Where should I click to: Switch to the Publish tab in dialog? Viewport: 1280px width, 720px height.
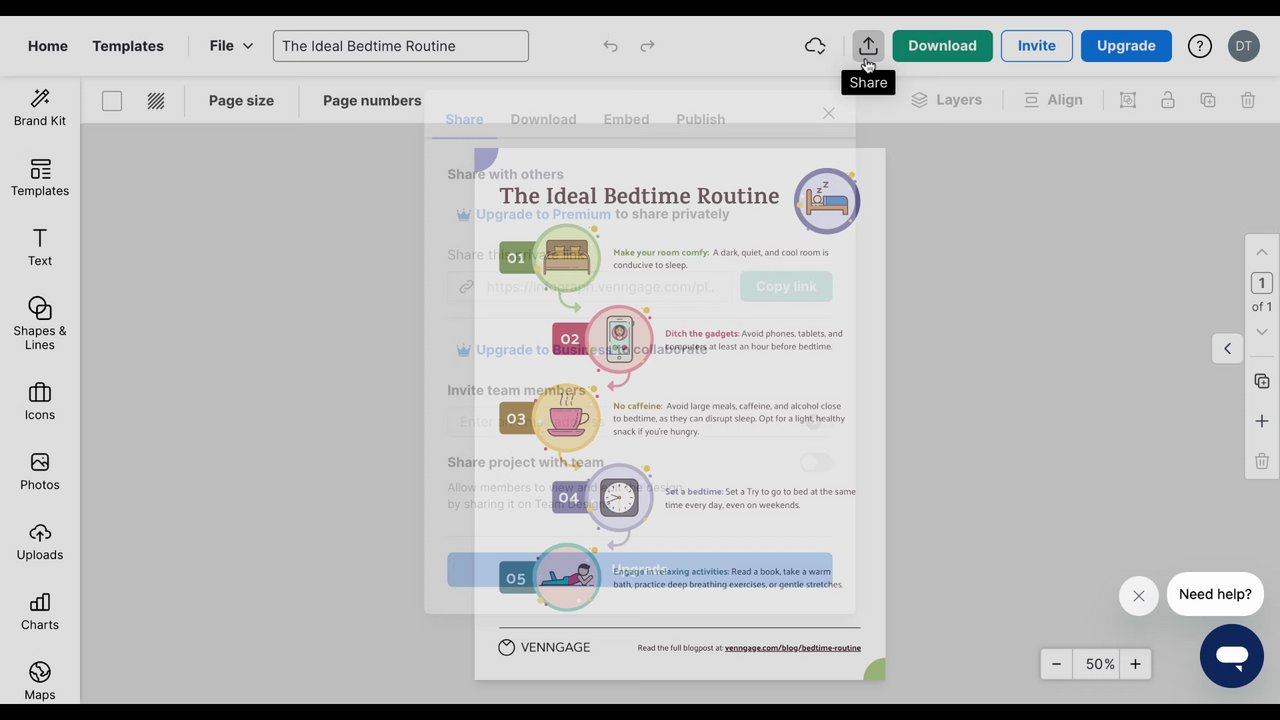coord(700,119)
